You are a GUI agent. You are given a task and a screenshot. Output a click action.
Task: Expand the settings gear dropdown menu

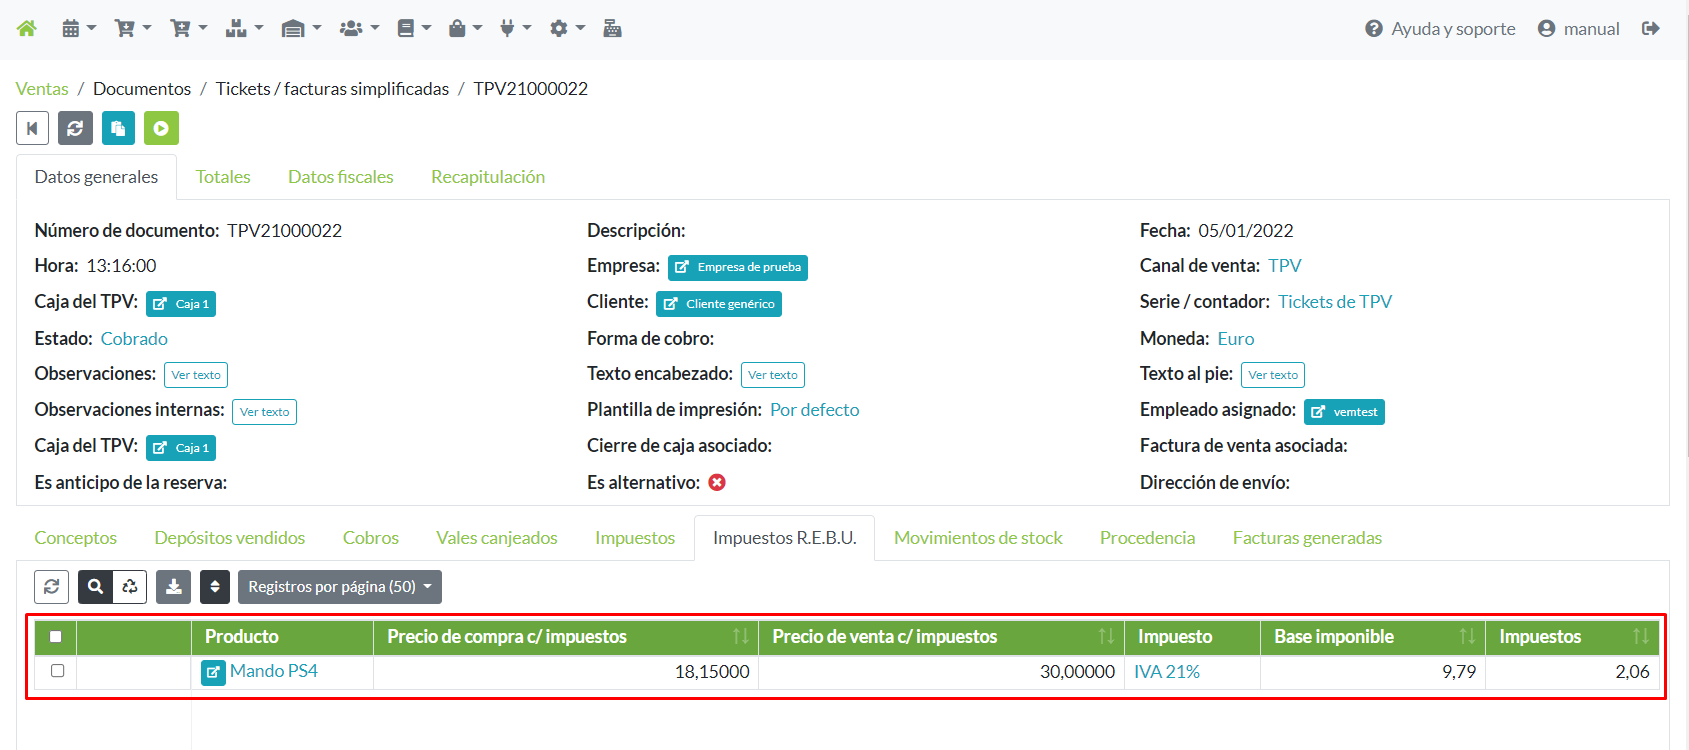click(x=567, y=28)
